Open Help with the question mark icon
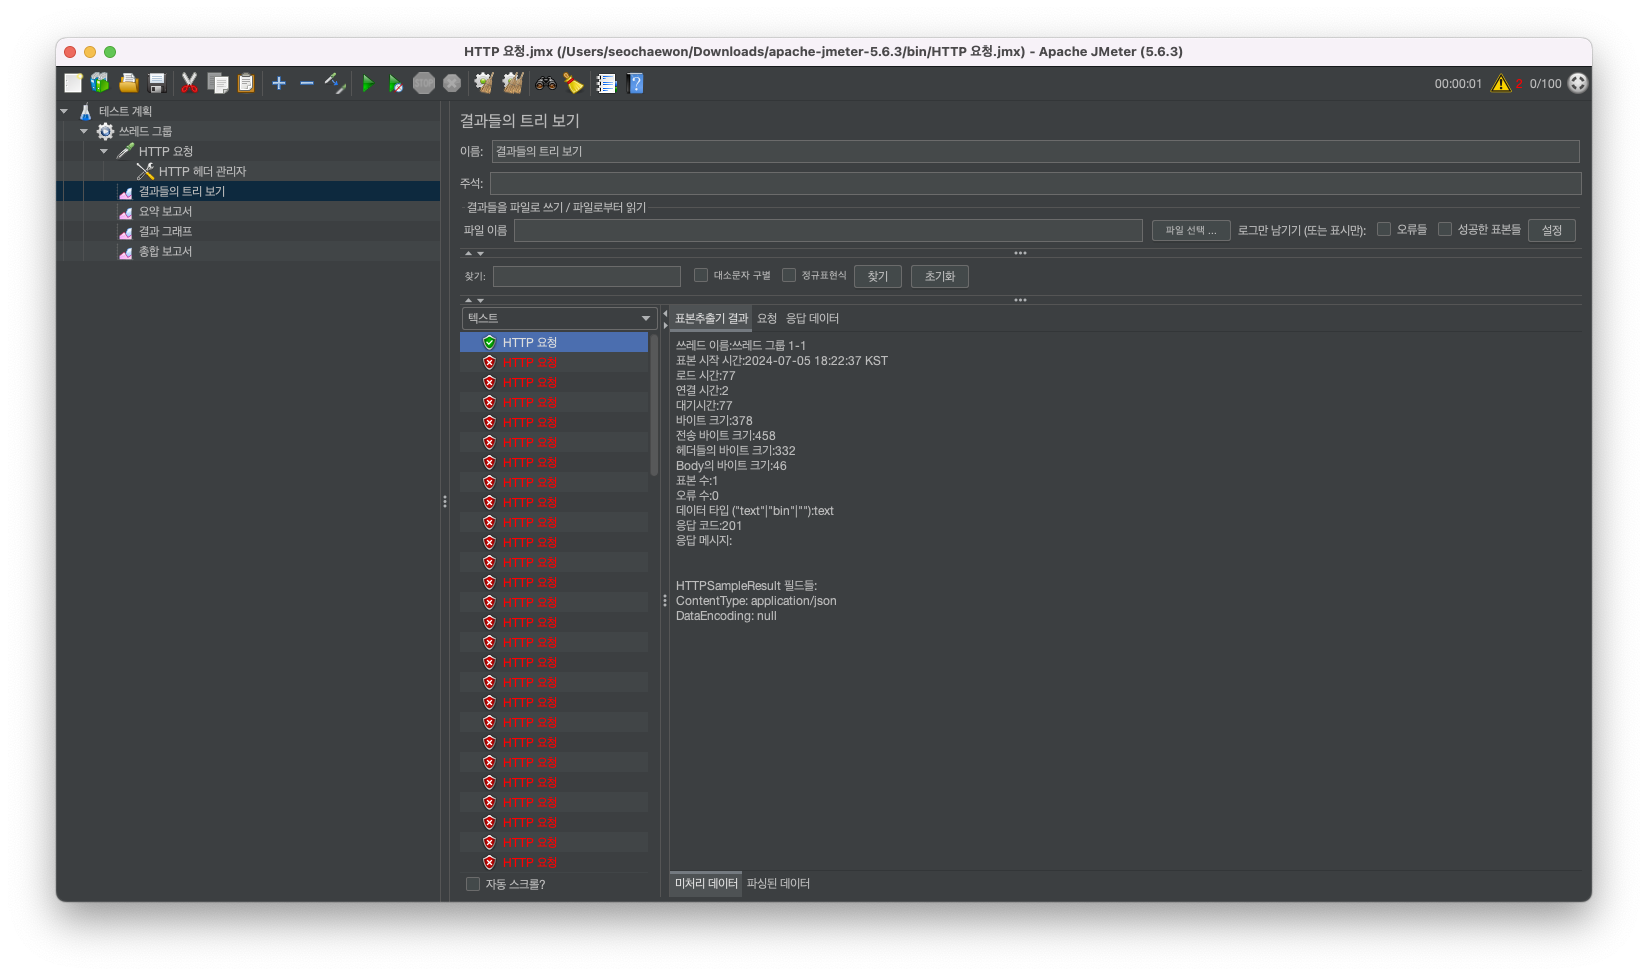This screenshot has width=1648, height=976. click(635, 83)
